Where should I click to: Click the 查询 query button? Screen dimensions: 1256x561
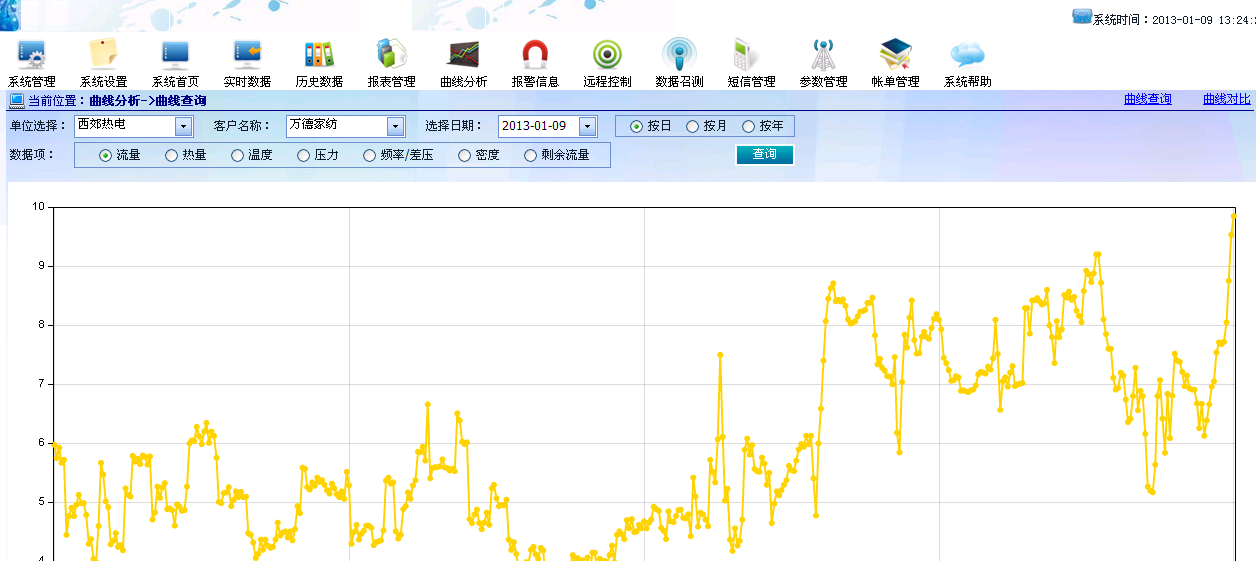pos(764,155)
